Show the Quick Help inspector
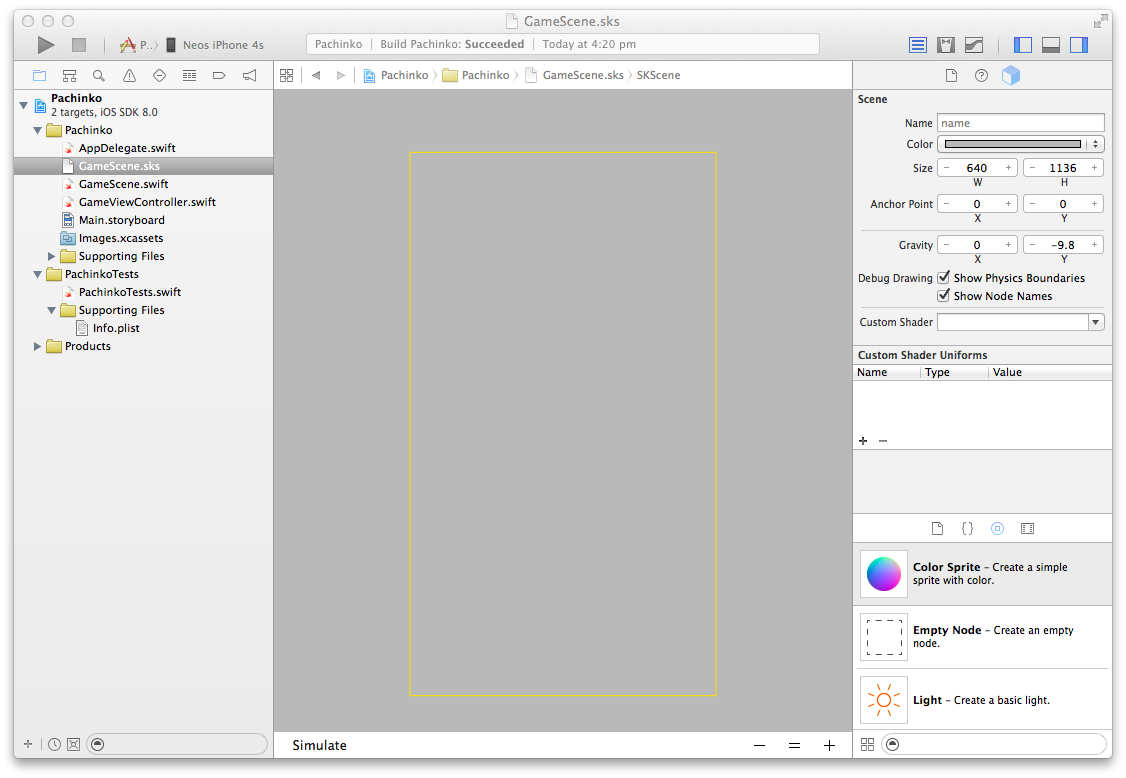The height and width of the screenshot is (778, 1126). (981, 75)
